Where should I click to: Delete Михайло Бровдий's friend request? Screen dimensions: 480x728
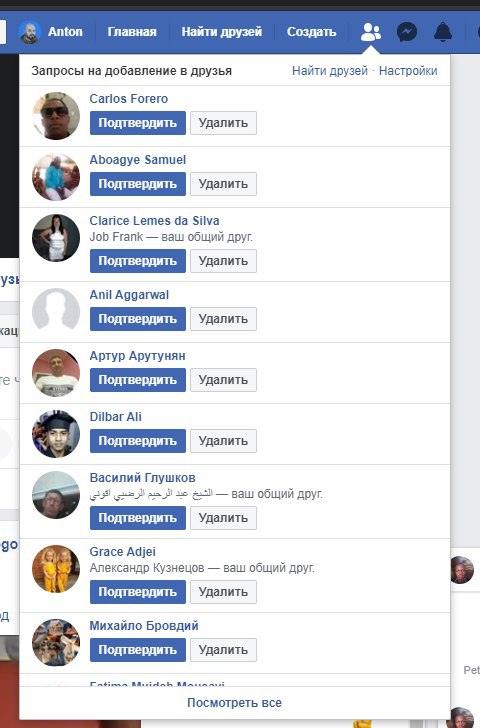pyautogui.click(x=223, y=650)
